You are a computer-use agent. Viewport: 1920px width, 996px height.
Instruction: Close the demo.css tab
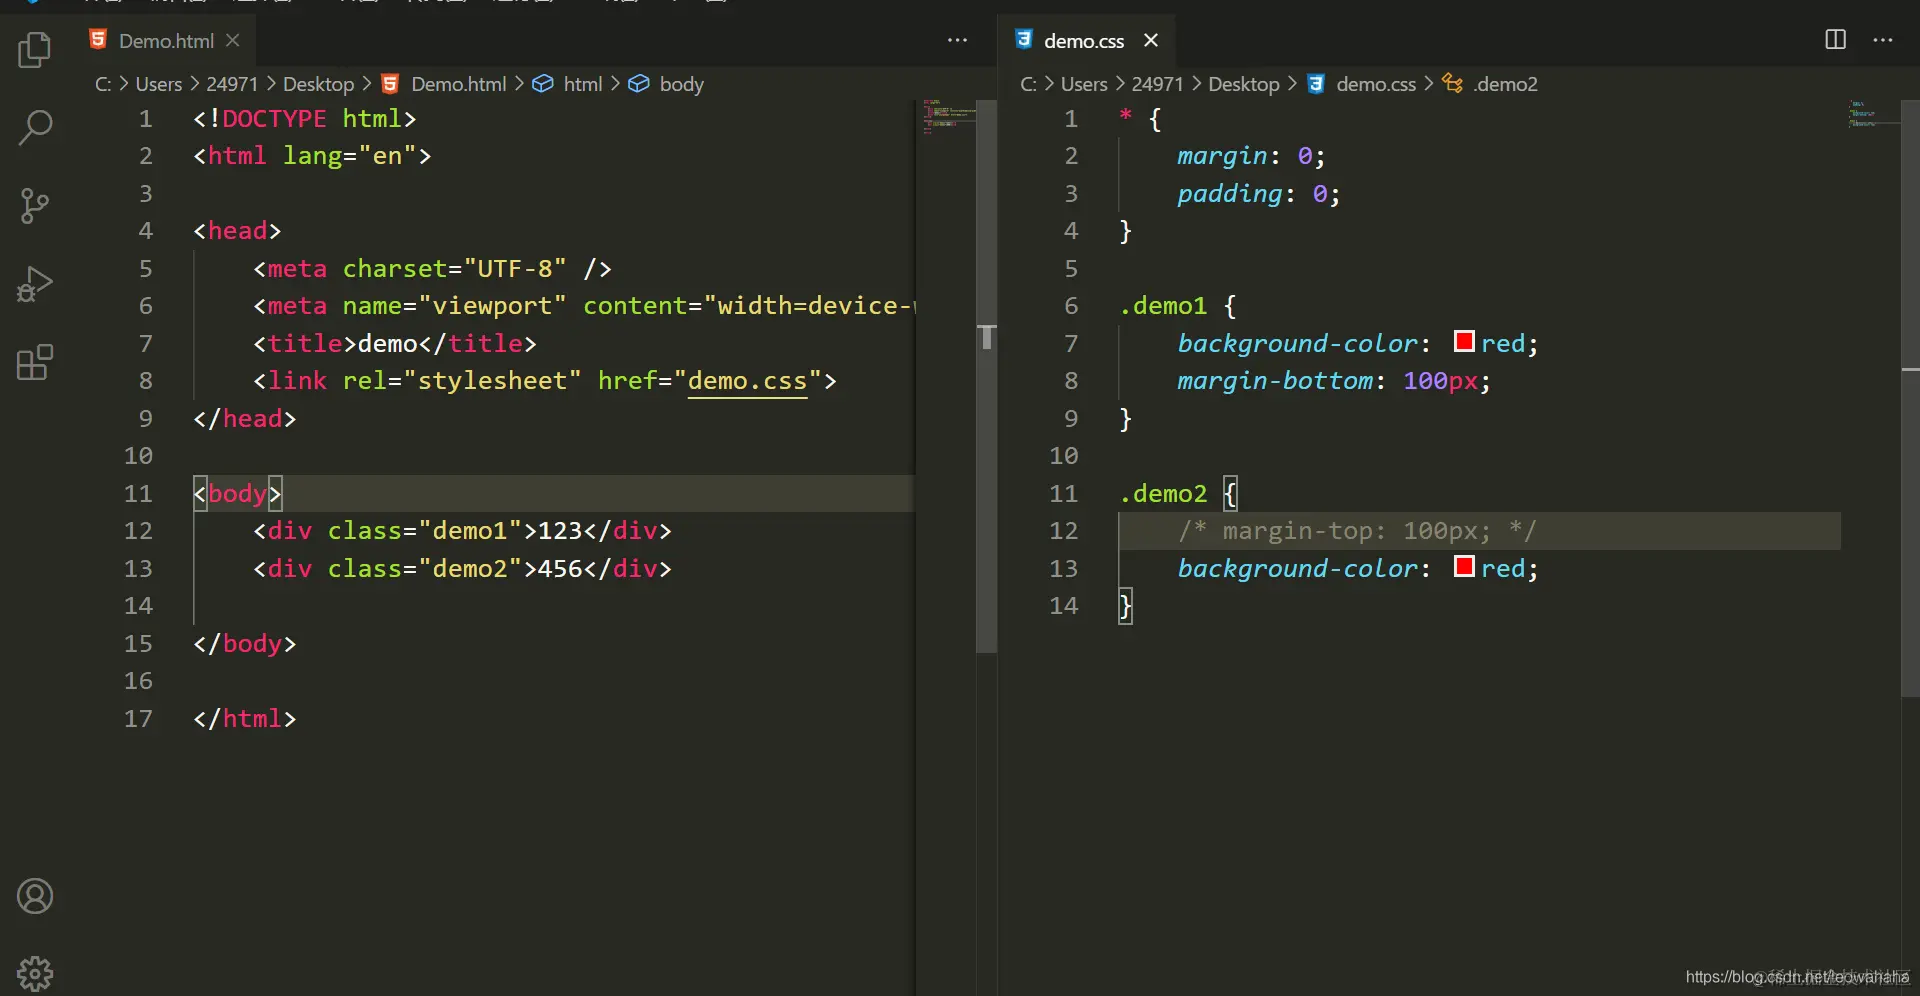pos(1151,40)
